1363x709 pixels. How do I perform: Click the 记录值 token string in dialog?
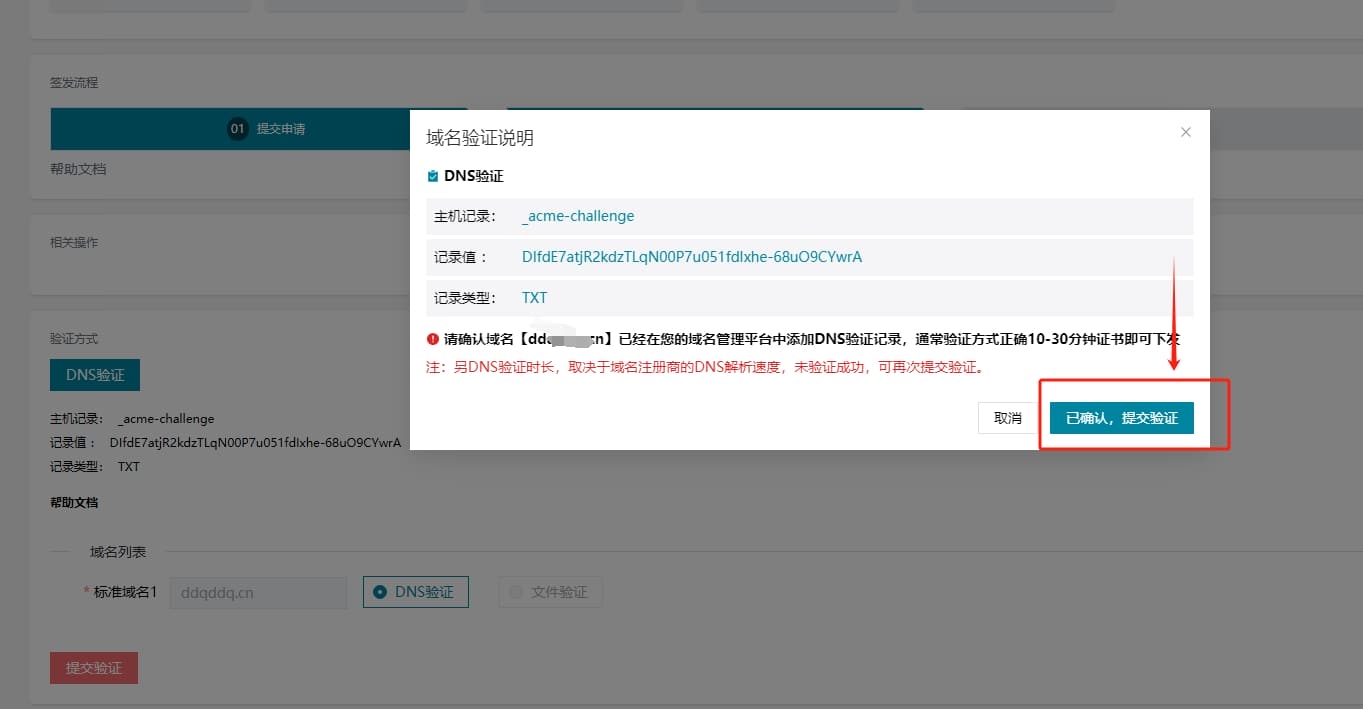(x=691, y=257)
